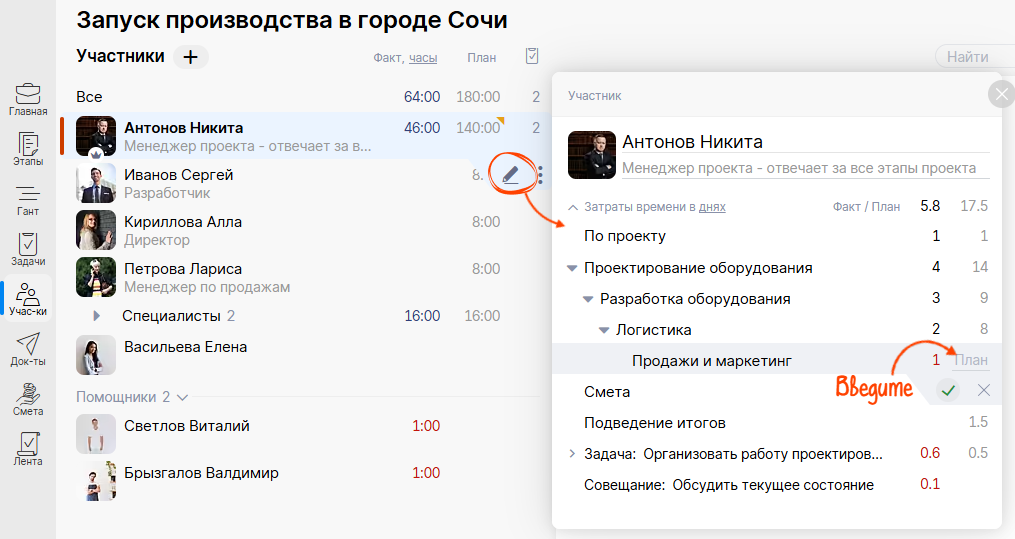This screenshot has width=1015, height=539.
Task: Expand the Специалисты group
Action: tap(97, 316)
